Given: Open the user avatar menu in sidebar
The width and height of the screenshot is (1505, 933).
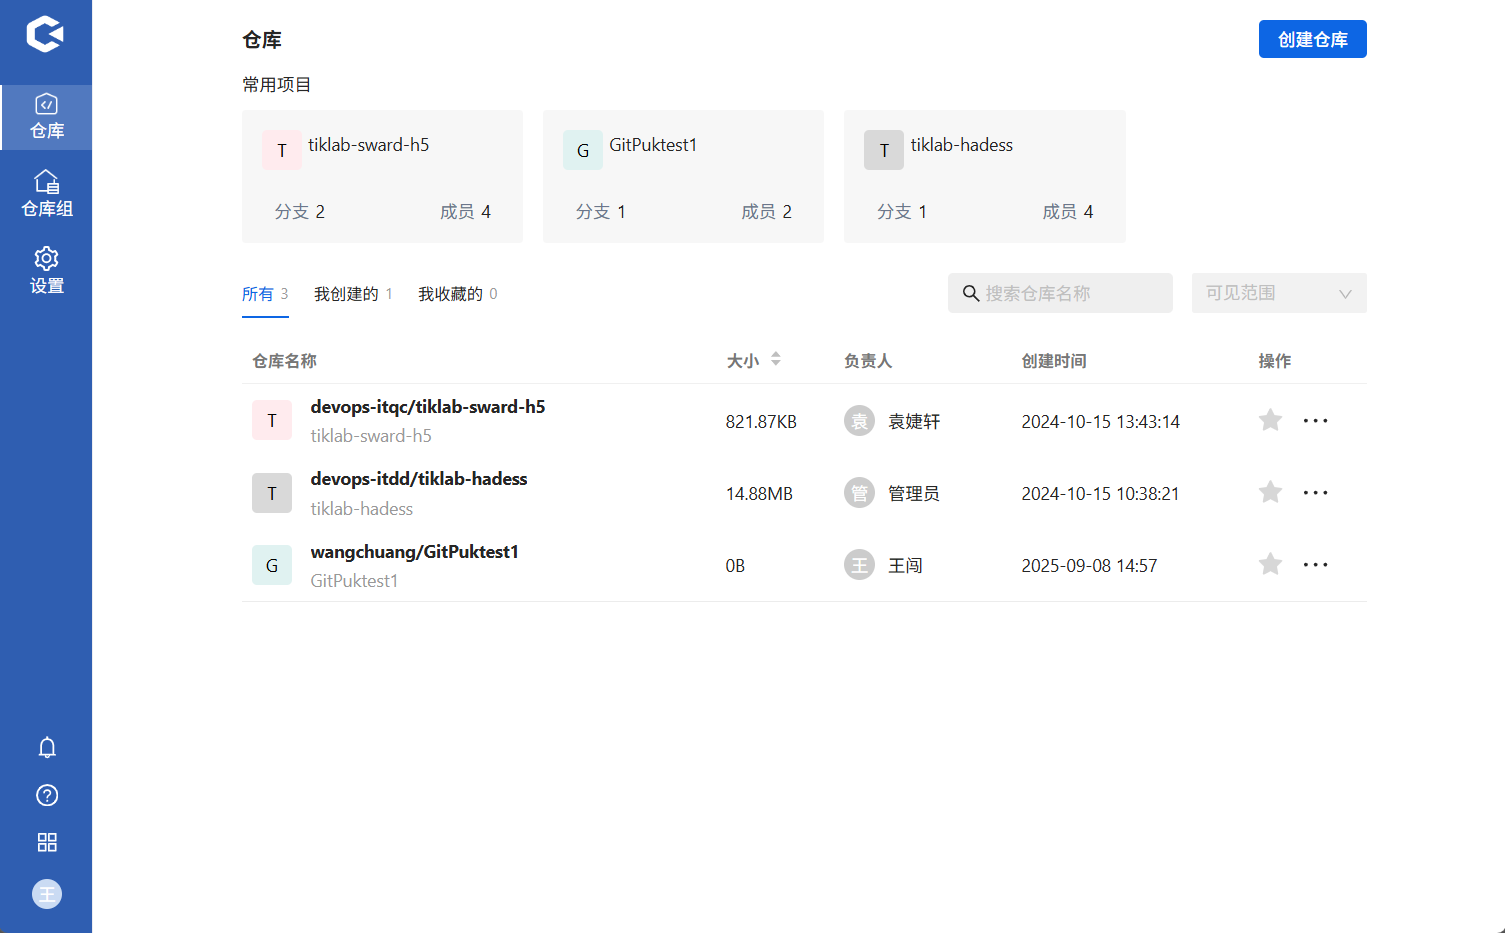Looking at the screenshot, I should pos(47,894).
